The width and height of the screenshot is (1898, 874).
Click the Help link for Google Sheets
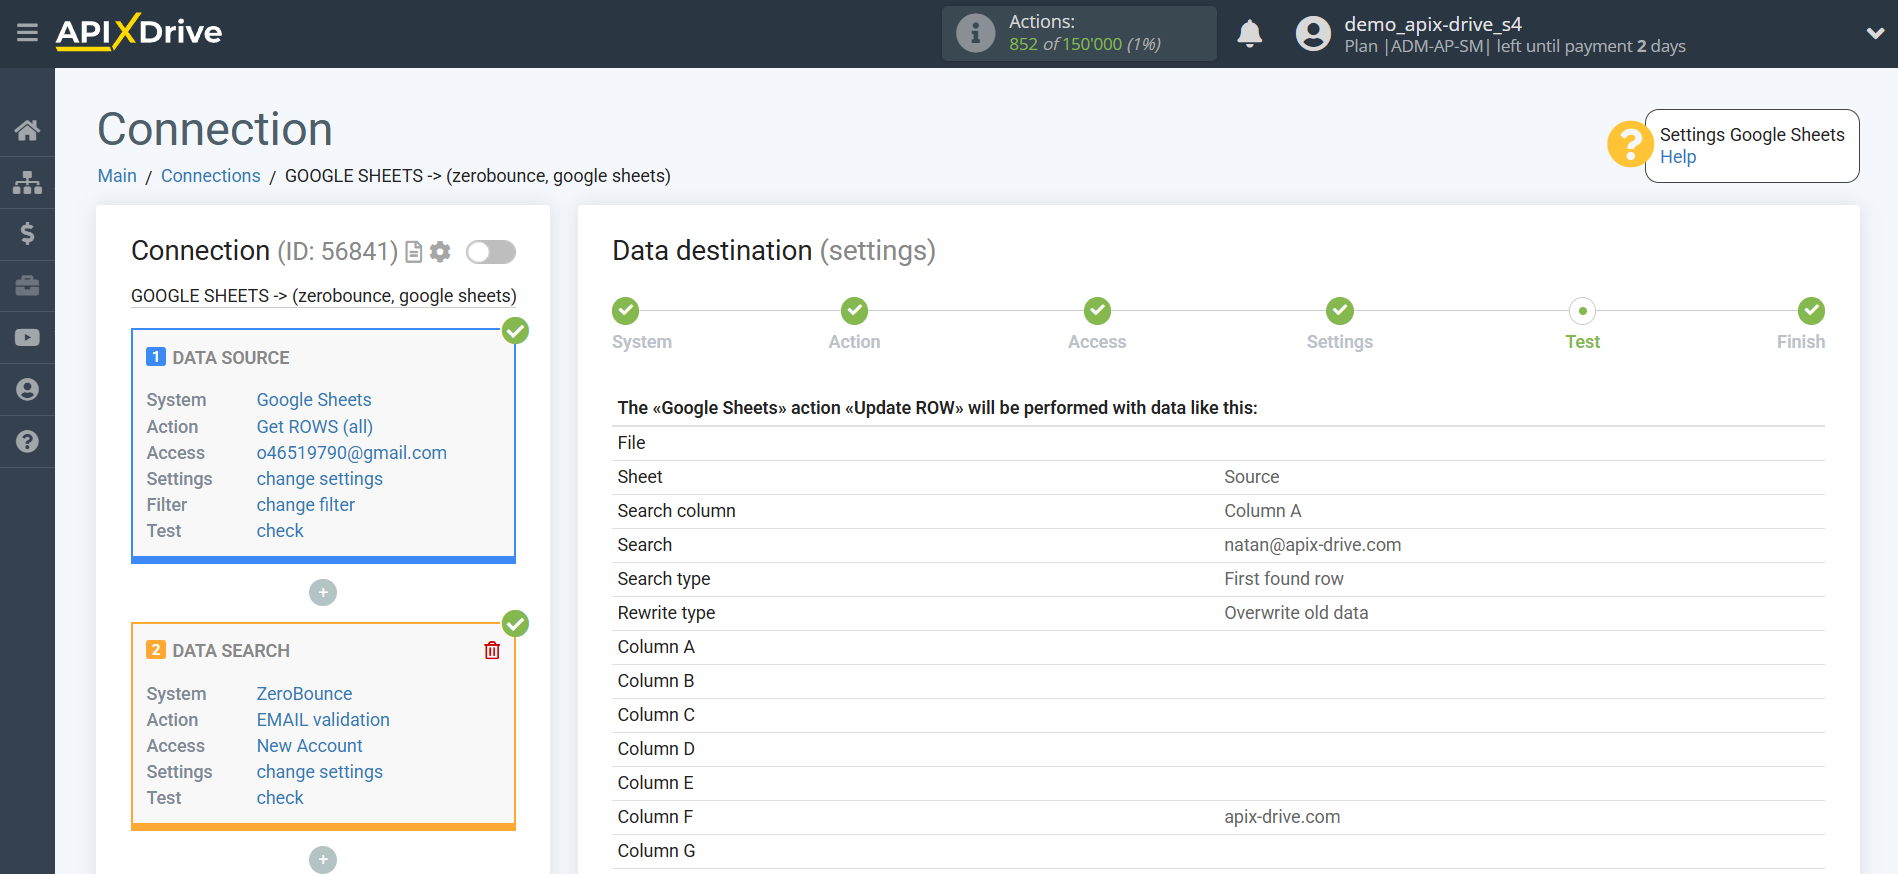click(1677, 157)
